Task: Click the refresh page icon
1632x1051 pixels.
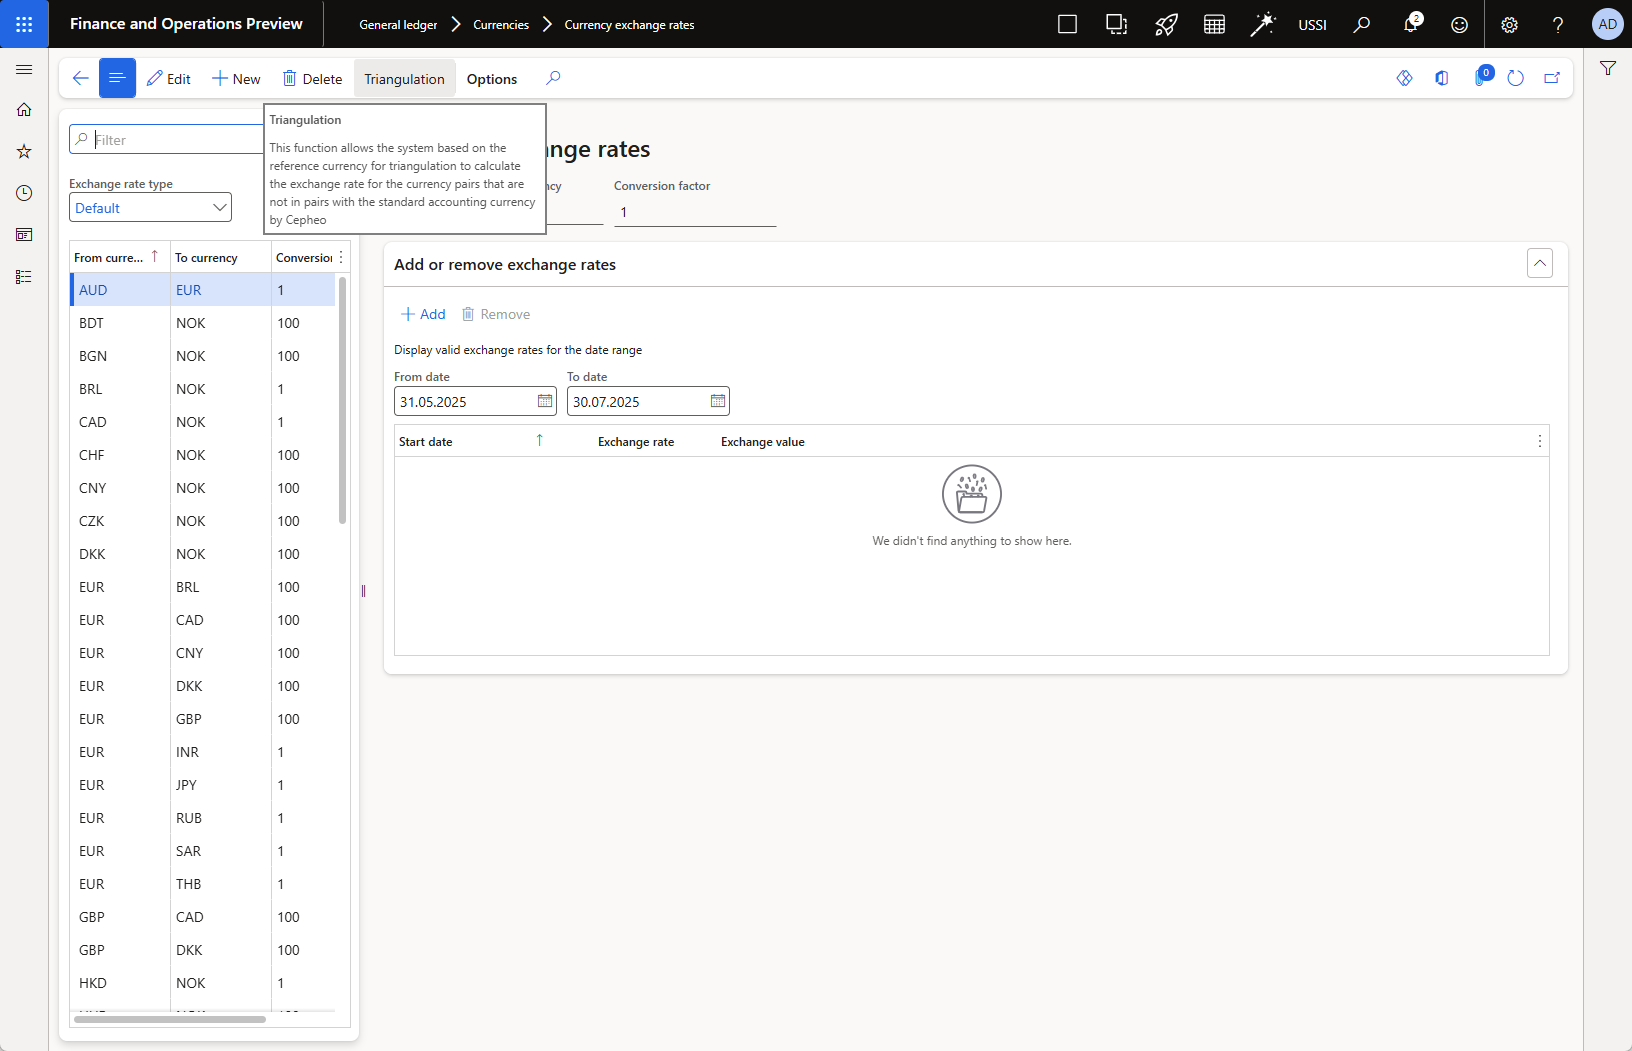Action: pyautogui.click(x=1515, y=78)
